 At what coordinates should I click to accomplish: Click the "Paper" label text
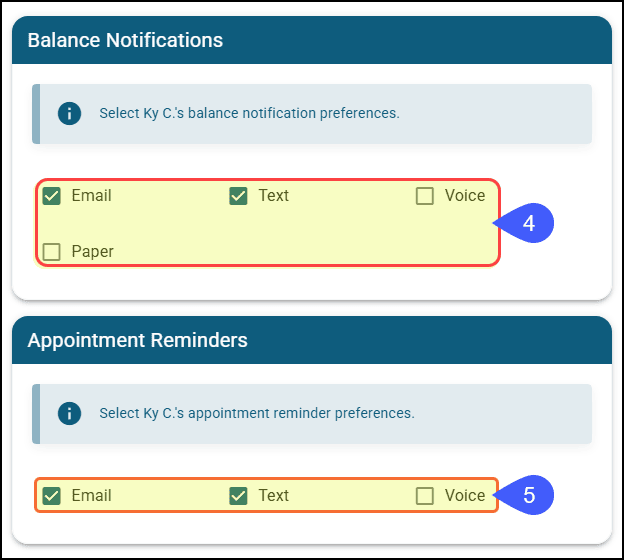tap(93, 252)
